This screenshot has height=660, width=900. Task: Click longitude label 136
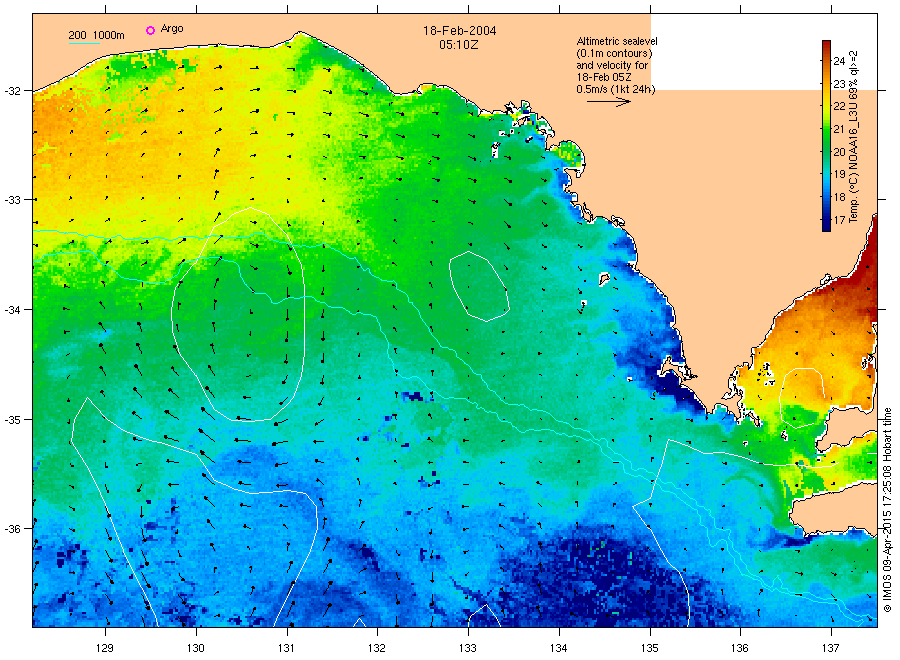coord(740,648)
